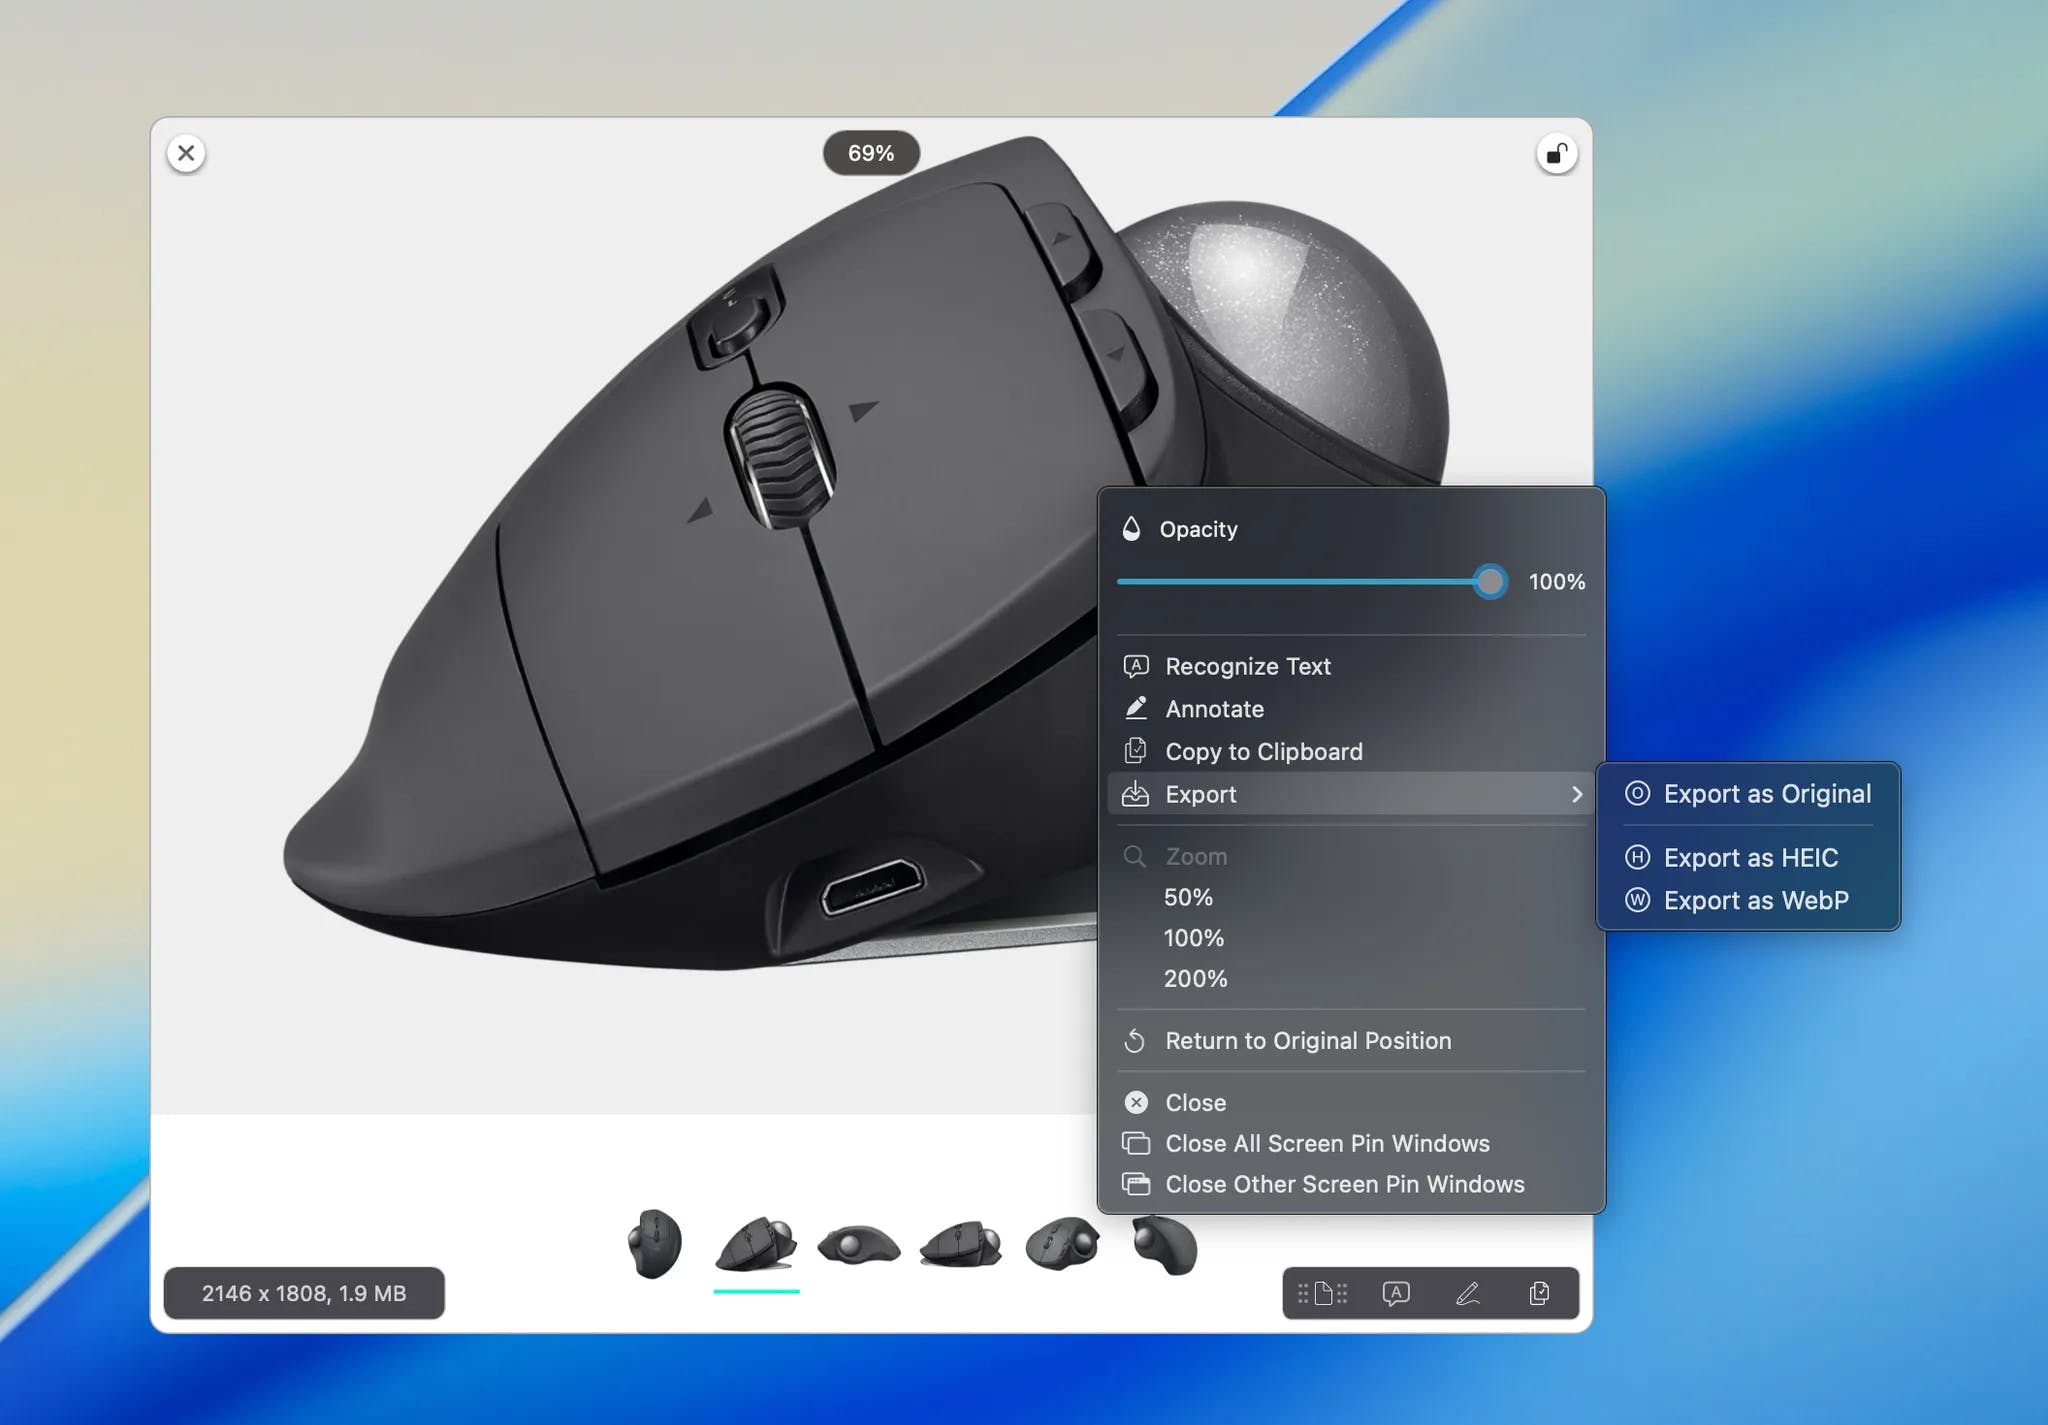Screen dimensions: 2048x1425
Task: Choose Export as HEIC
Action: tap(1750, 858)
